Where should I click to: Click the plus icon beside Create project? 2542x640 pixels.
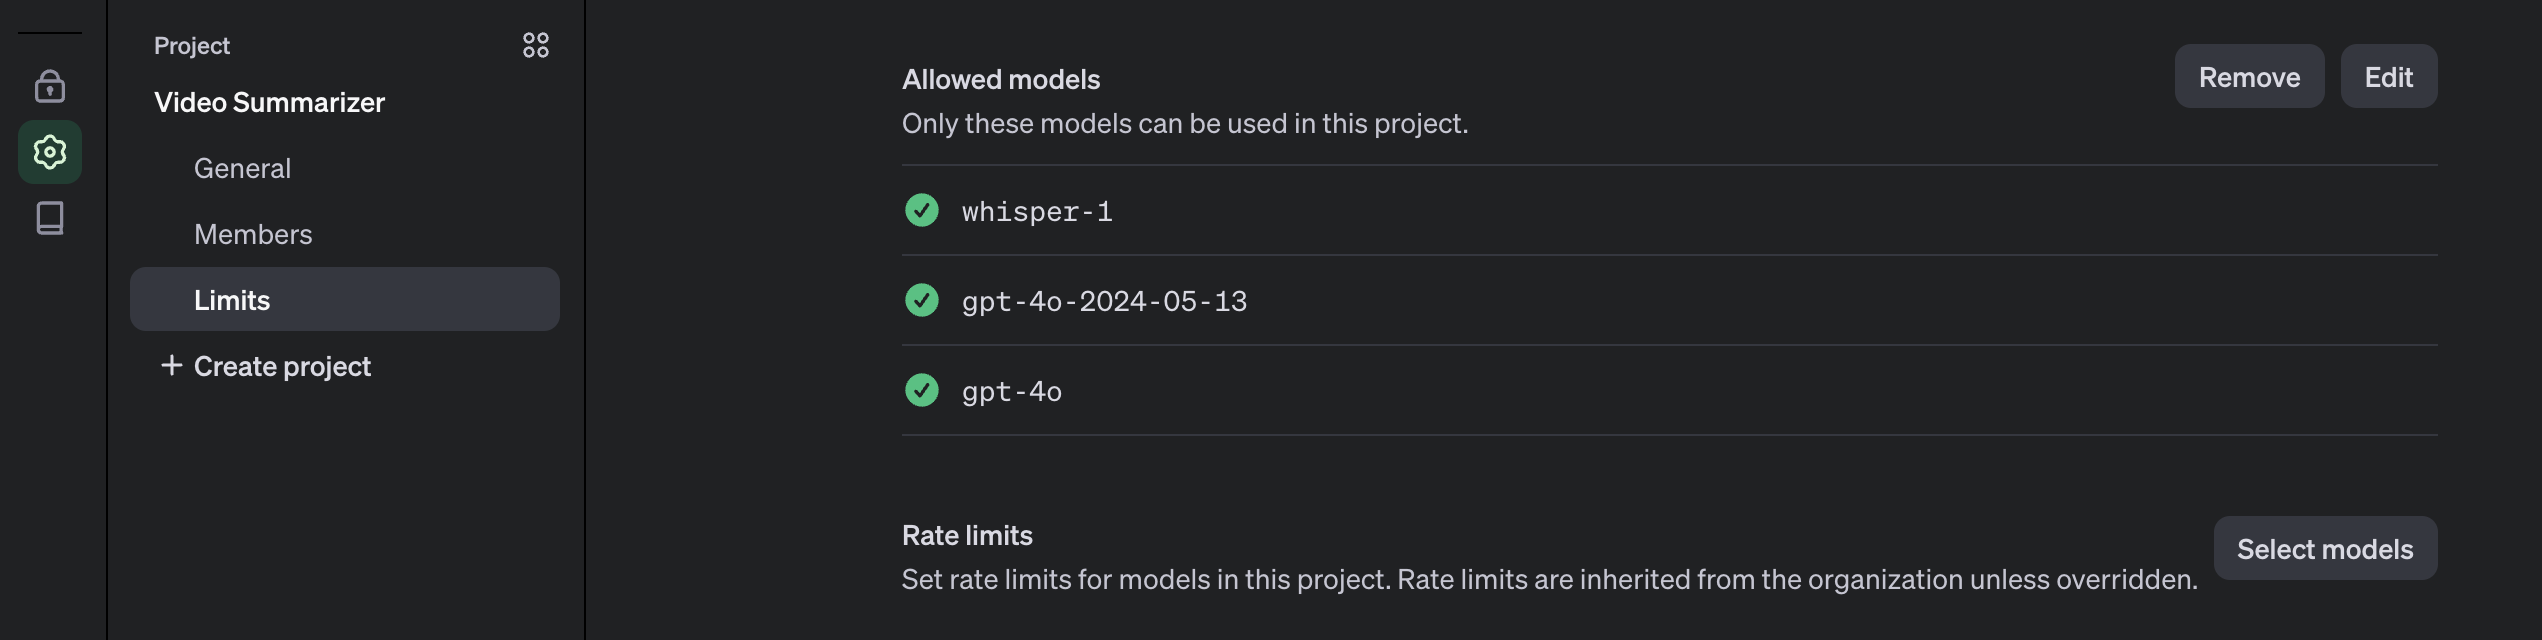(172, 365)
